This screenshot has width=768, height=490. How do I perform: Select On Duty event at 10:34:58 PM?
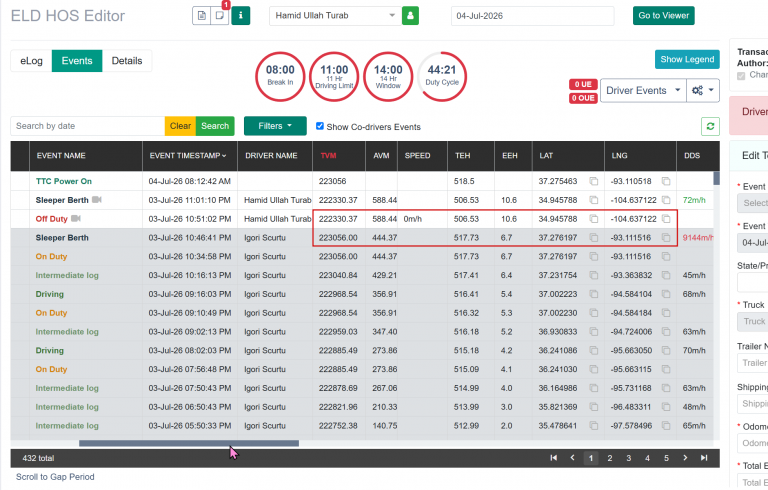(51, 256)
